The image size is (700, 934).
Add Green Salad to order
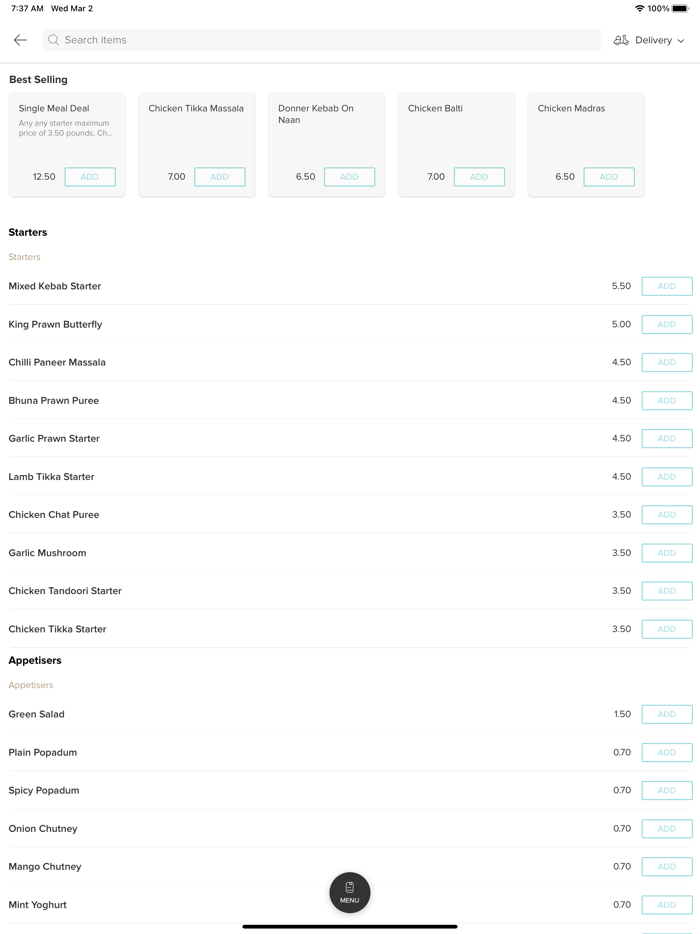pos(667,714)
